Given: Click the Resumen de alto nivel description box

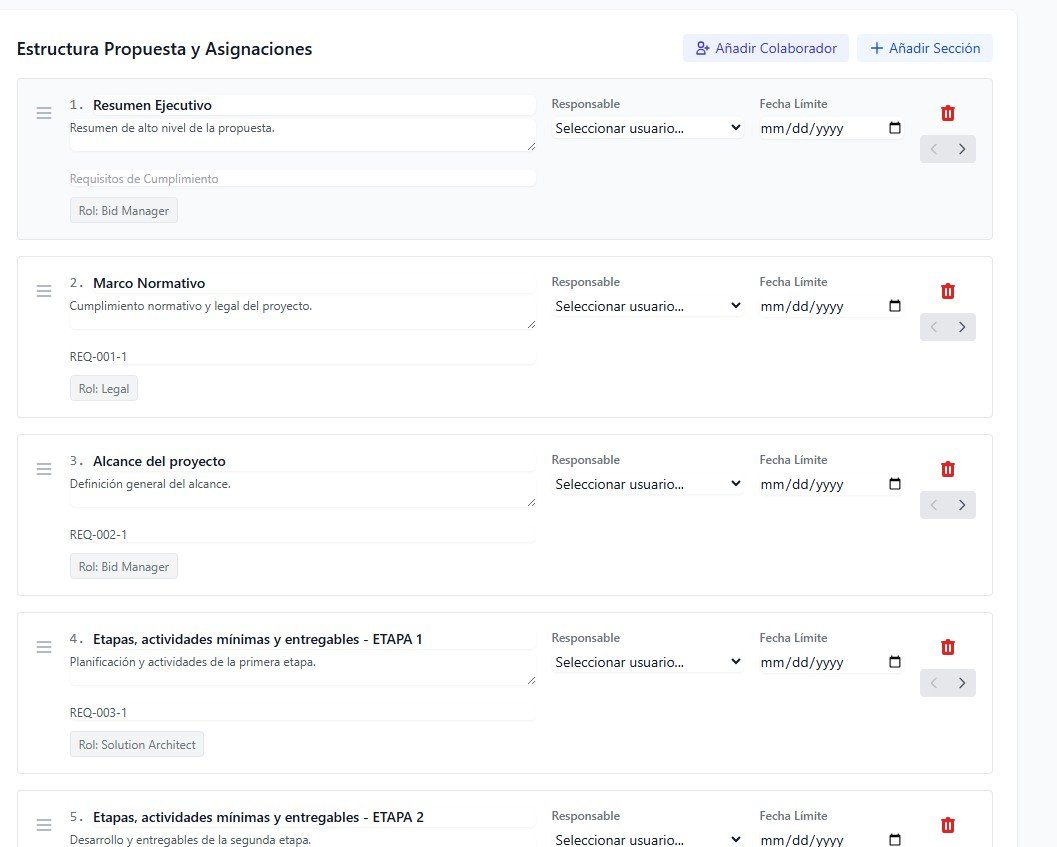Looking at the screenshot, I should click(303, 135).
